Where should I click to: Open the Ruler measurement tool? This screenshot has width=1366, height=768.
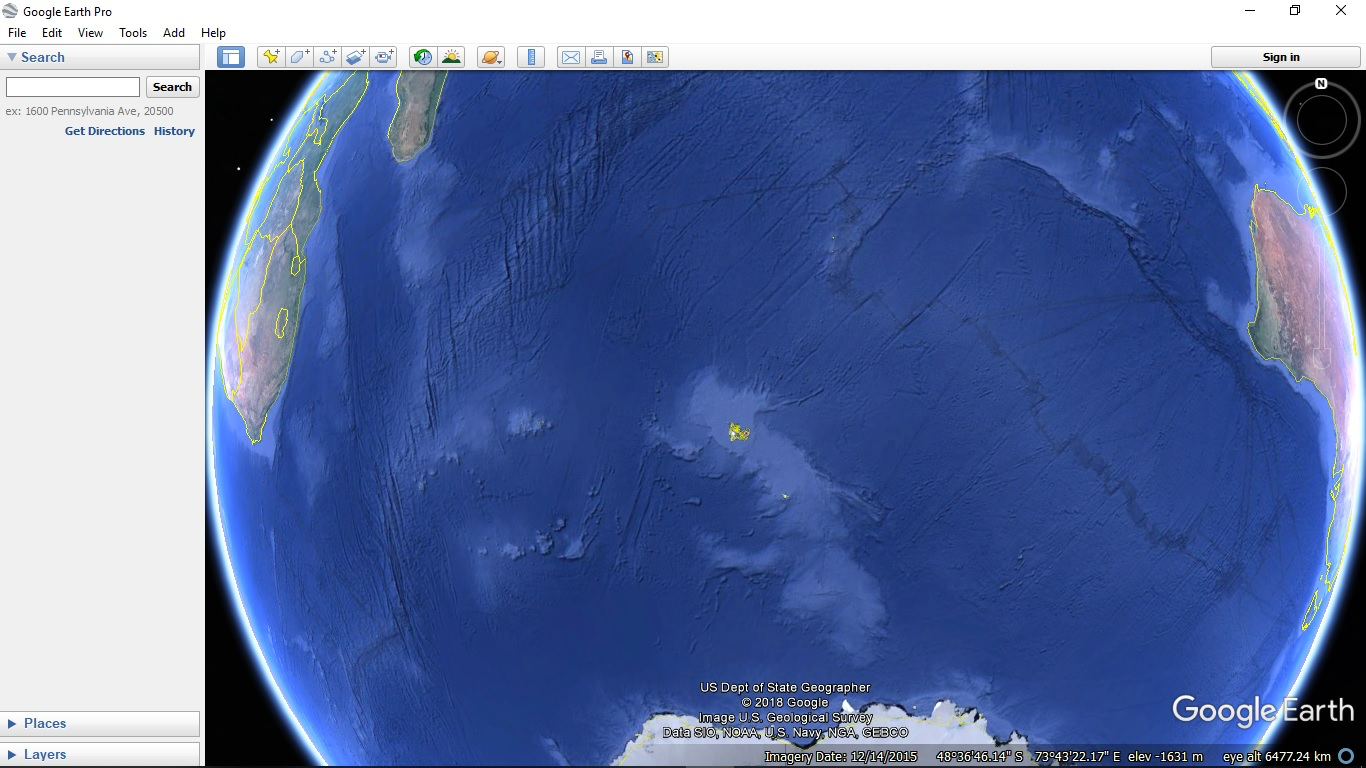[x=530, y=57]
